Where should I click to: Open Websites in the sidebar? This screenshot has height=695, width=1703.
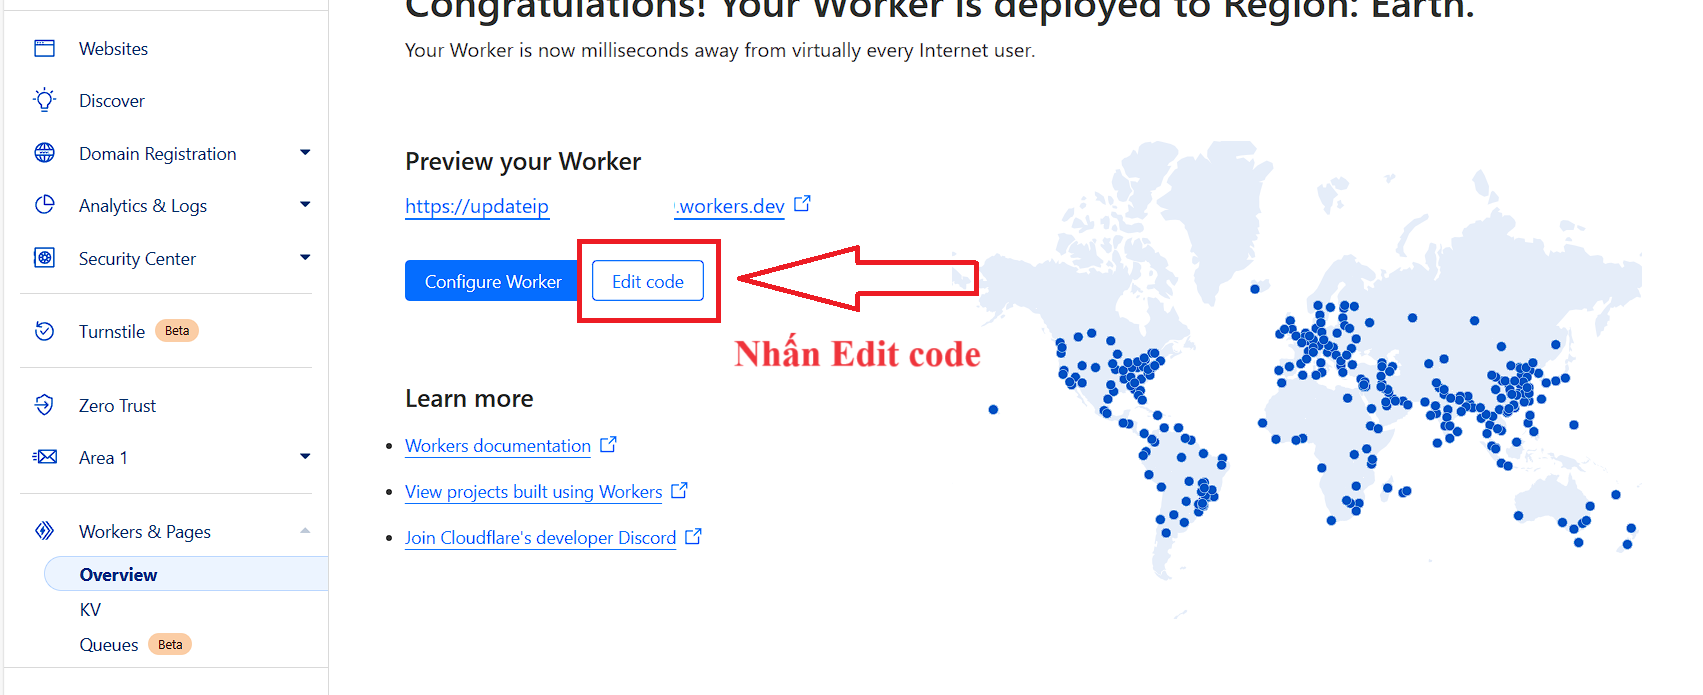[x=113, y=49]
